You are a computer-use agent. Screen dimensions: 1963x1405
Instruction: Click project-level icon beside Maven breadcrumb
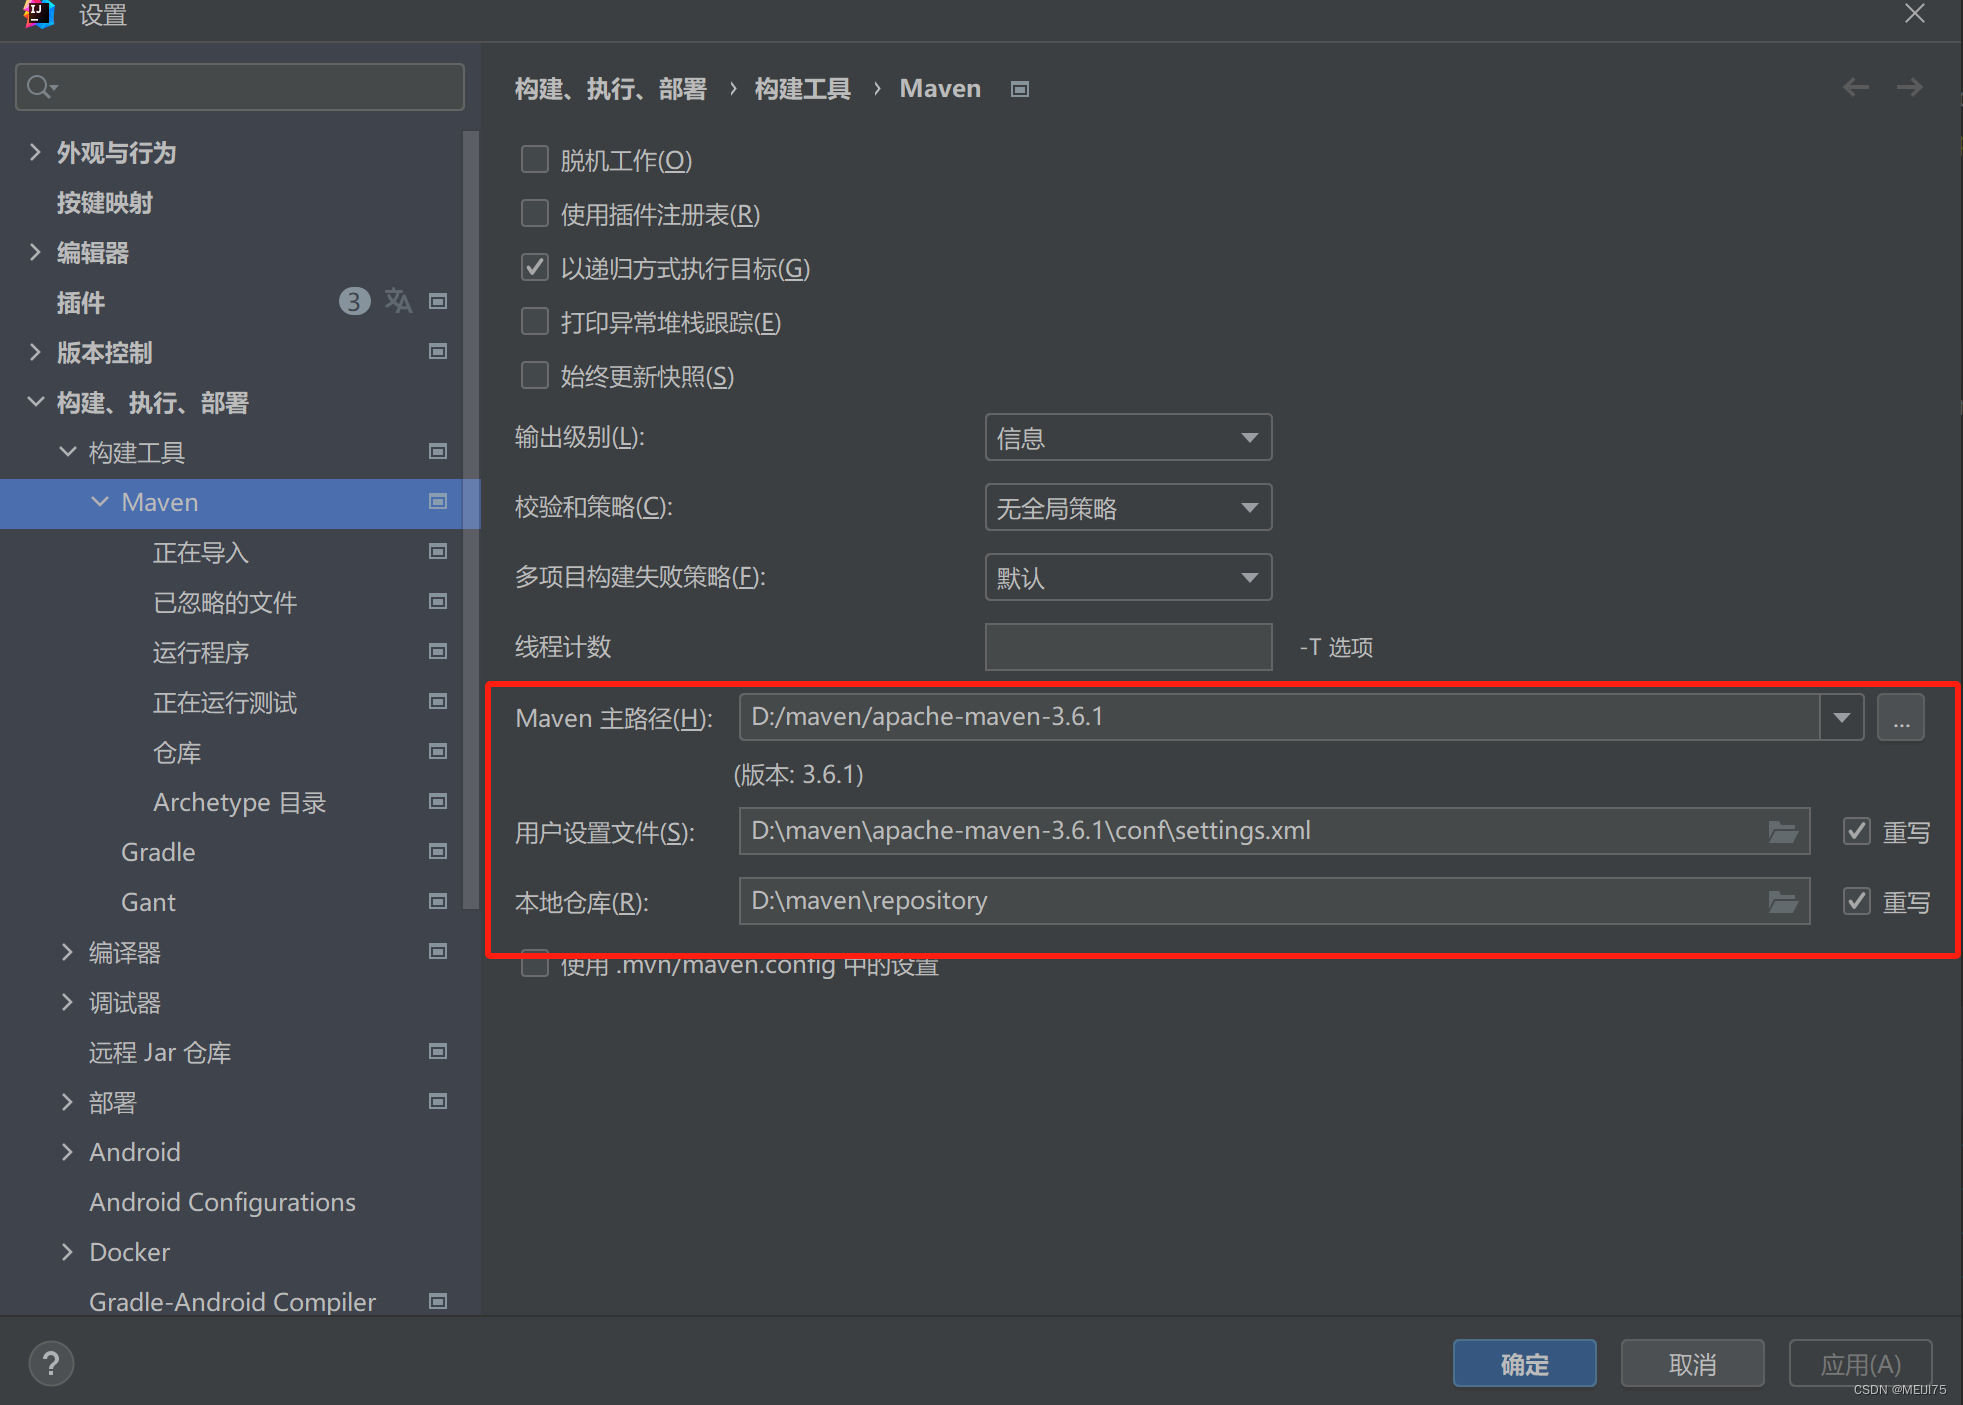[x=1020, y=89]
